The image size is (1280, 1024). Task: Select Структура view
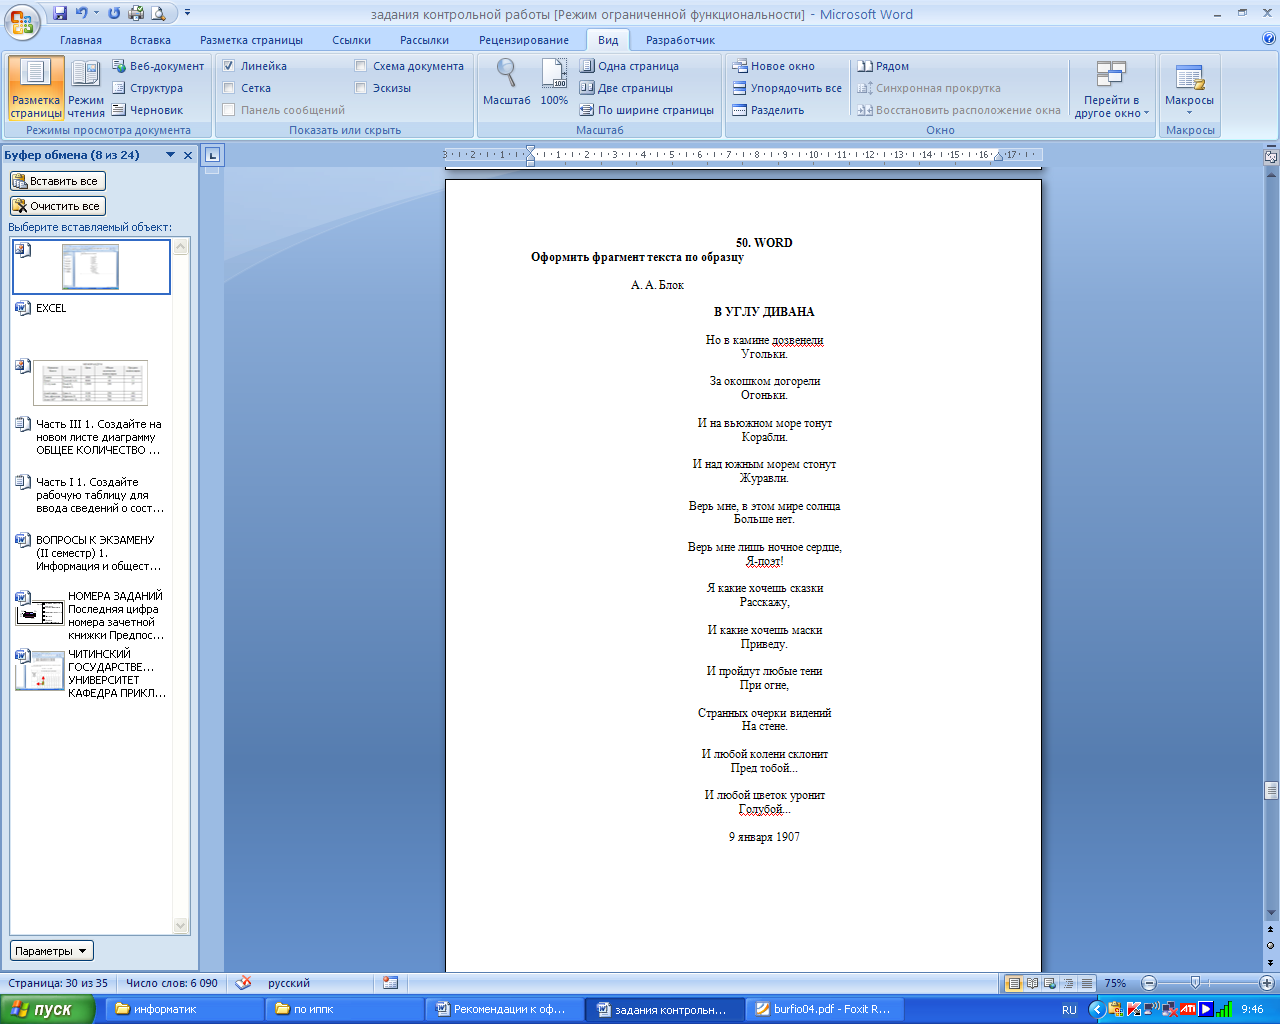click(148, 88)
